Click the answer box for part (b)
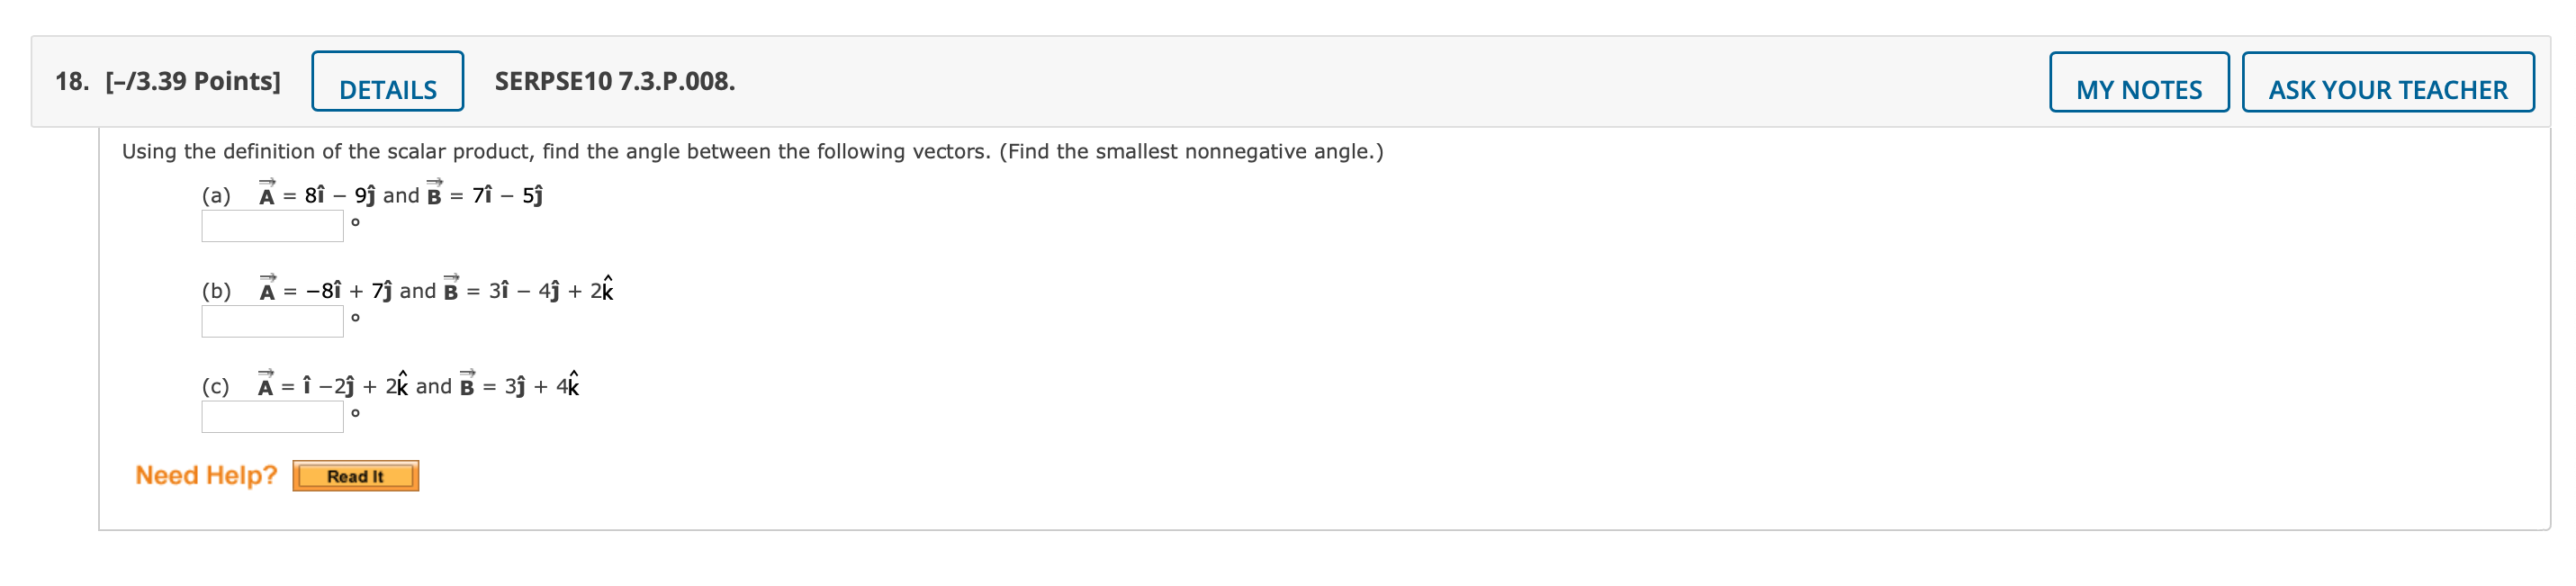This screenshot has width=2576, height=586. (271, 322)
